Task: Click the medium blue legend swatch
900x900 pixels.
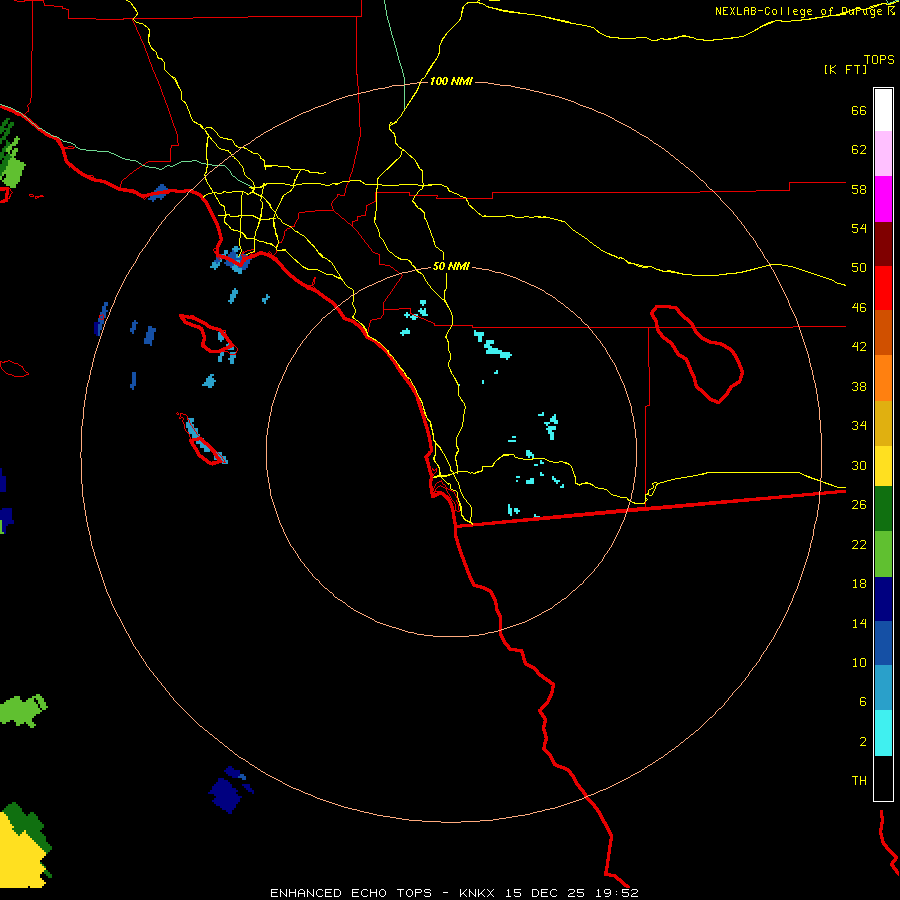Action: (883, 643)
